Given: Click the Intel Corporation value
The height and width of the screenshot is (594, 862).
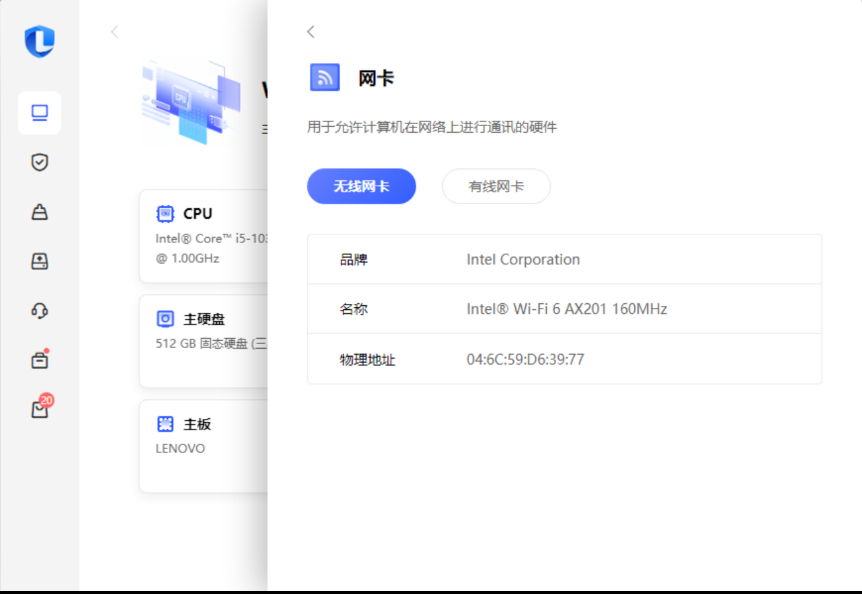Looking at the screenshot, I should click(523, 259).
